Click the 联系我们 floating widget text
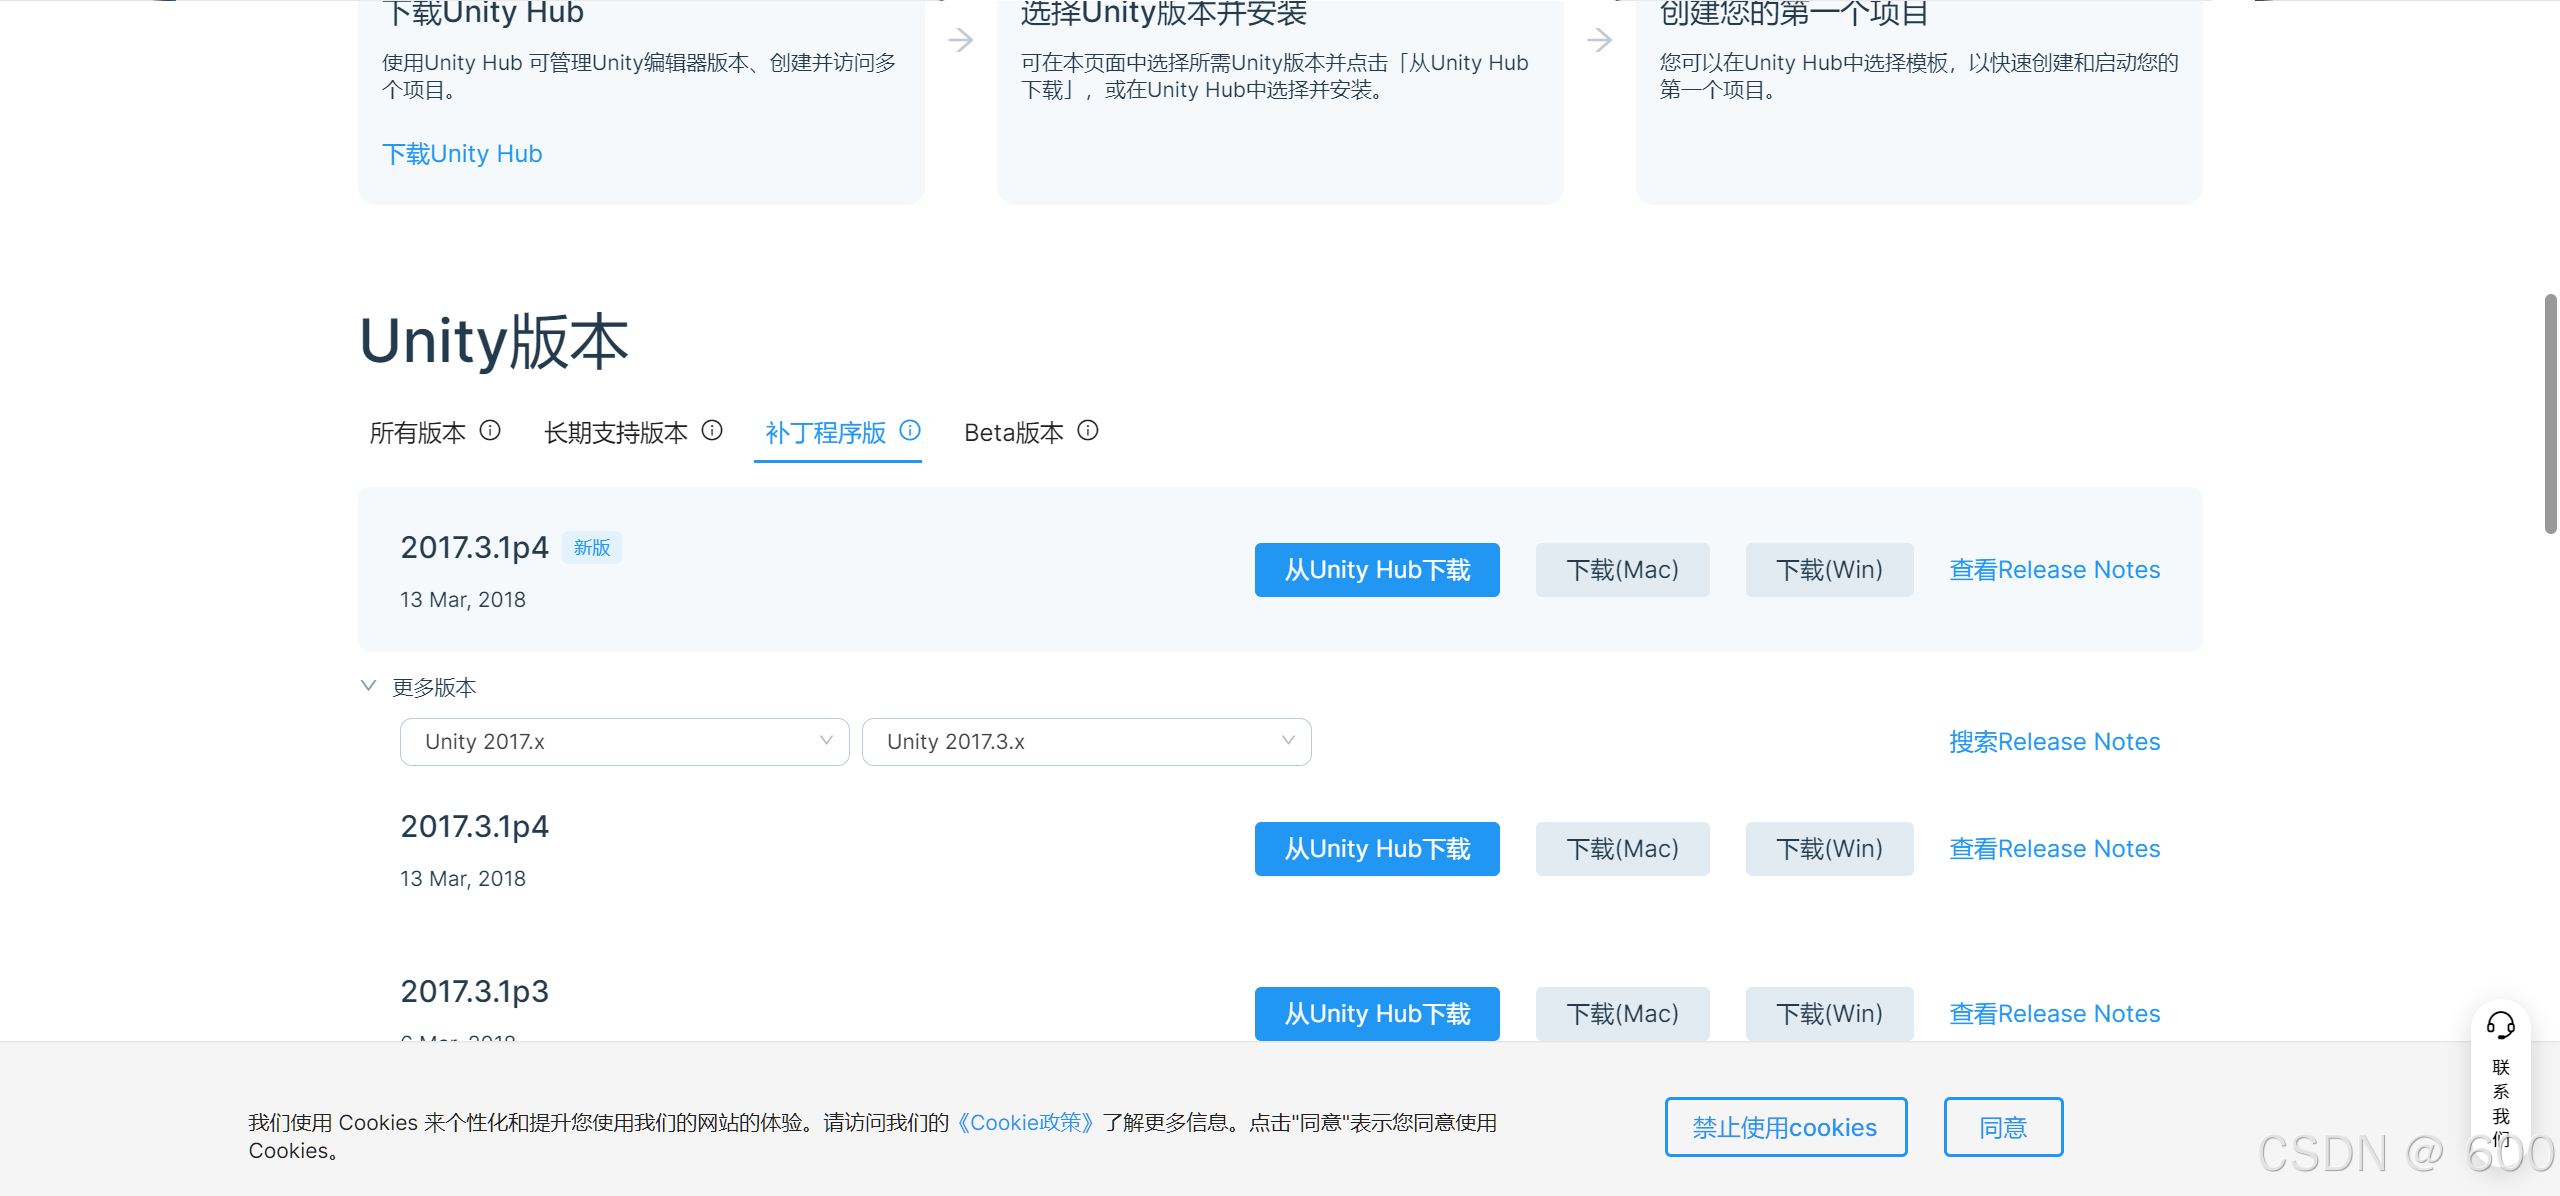 click(2501, 1103)
